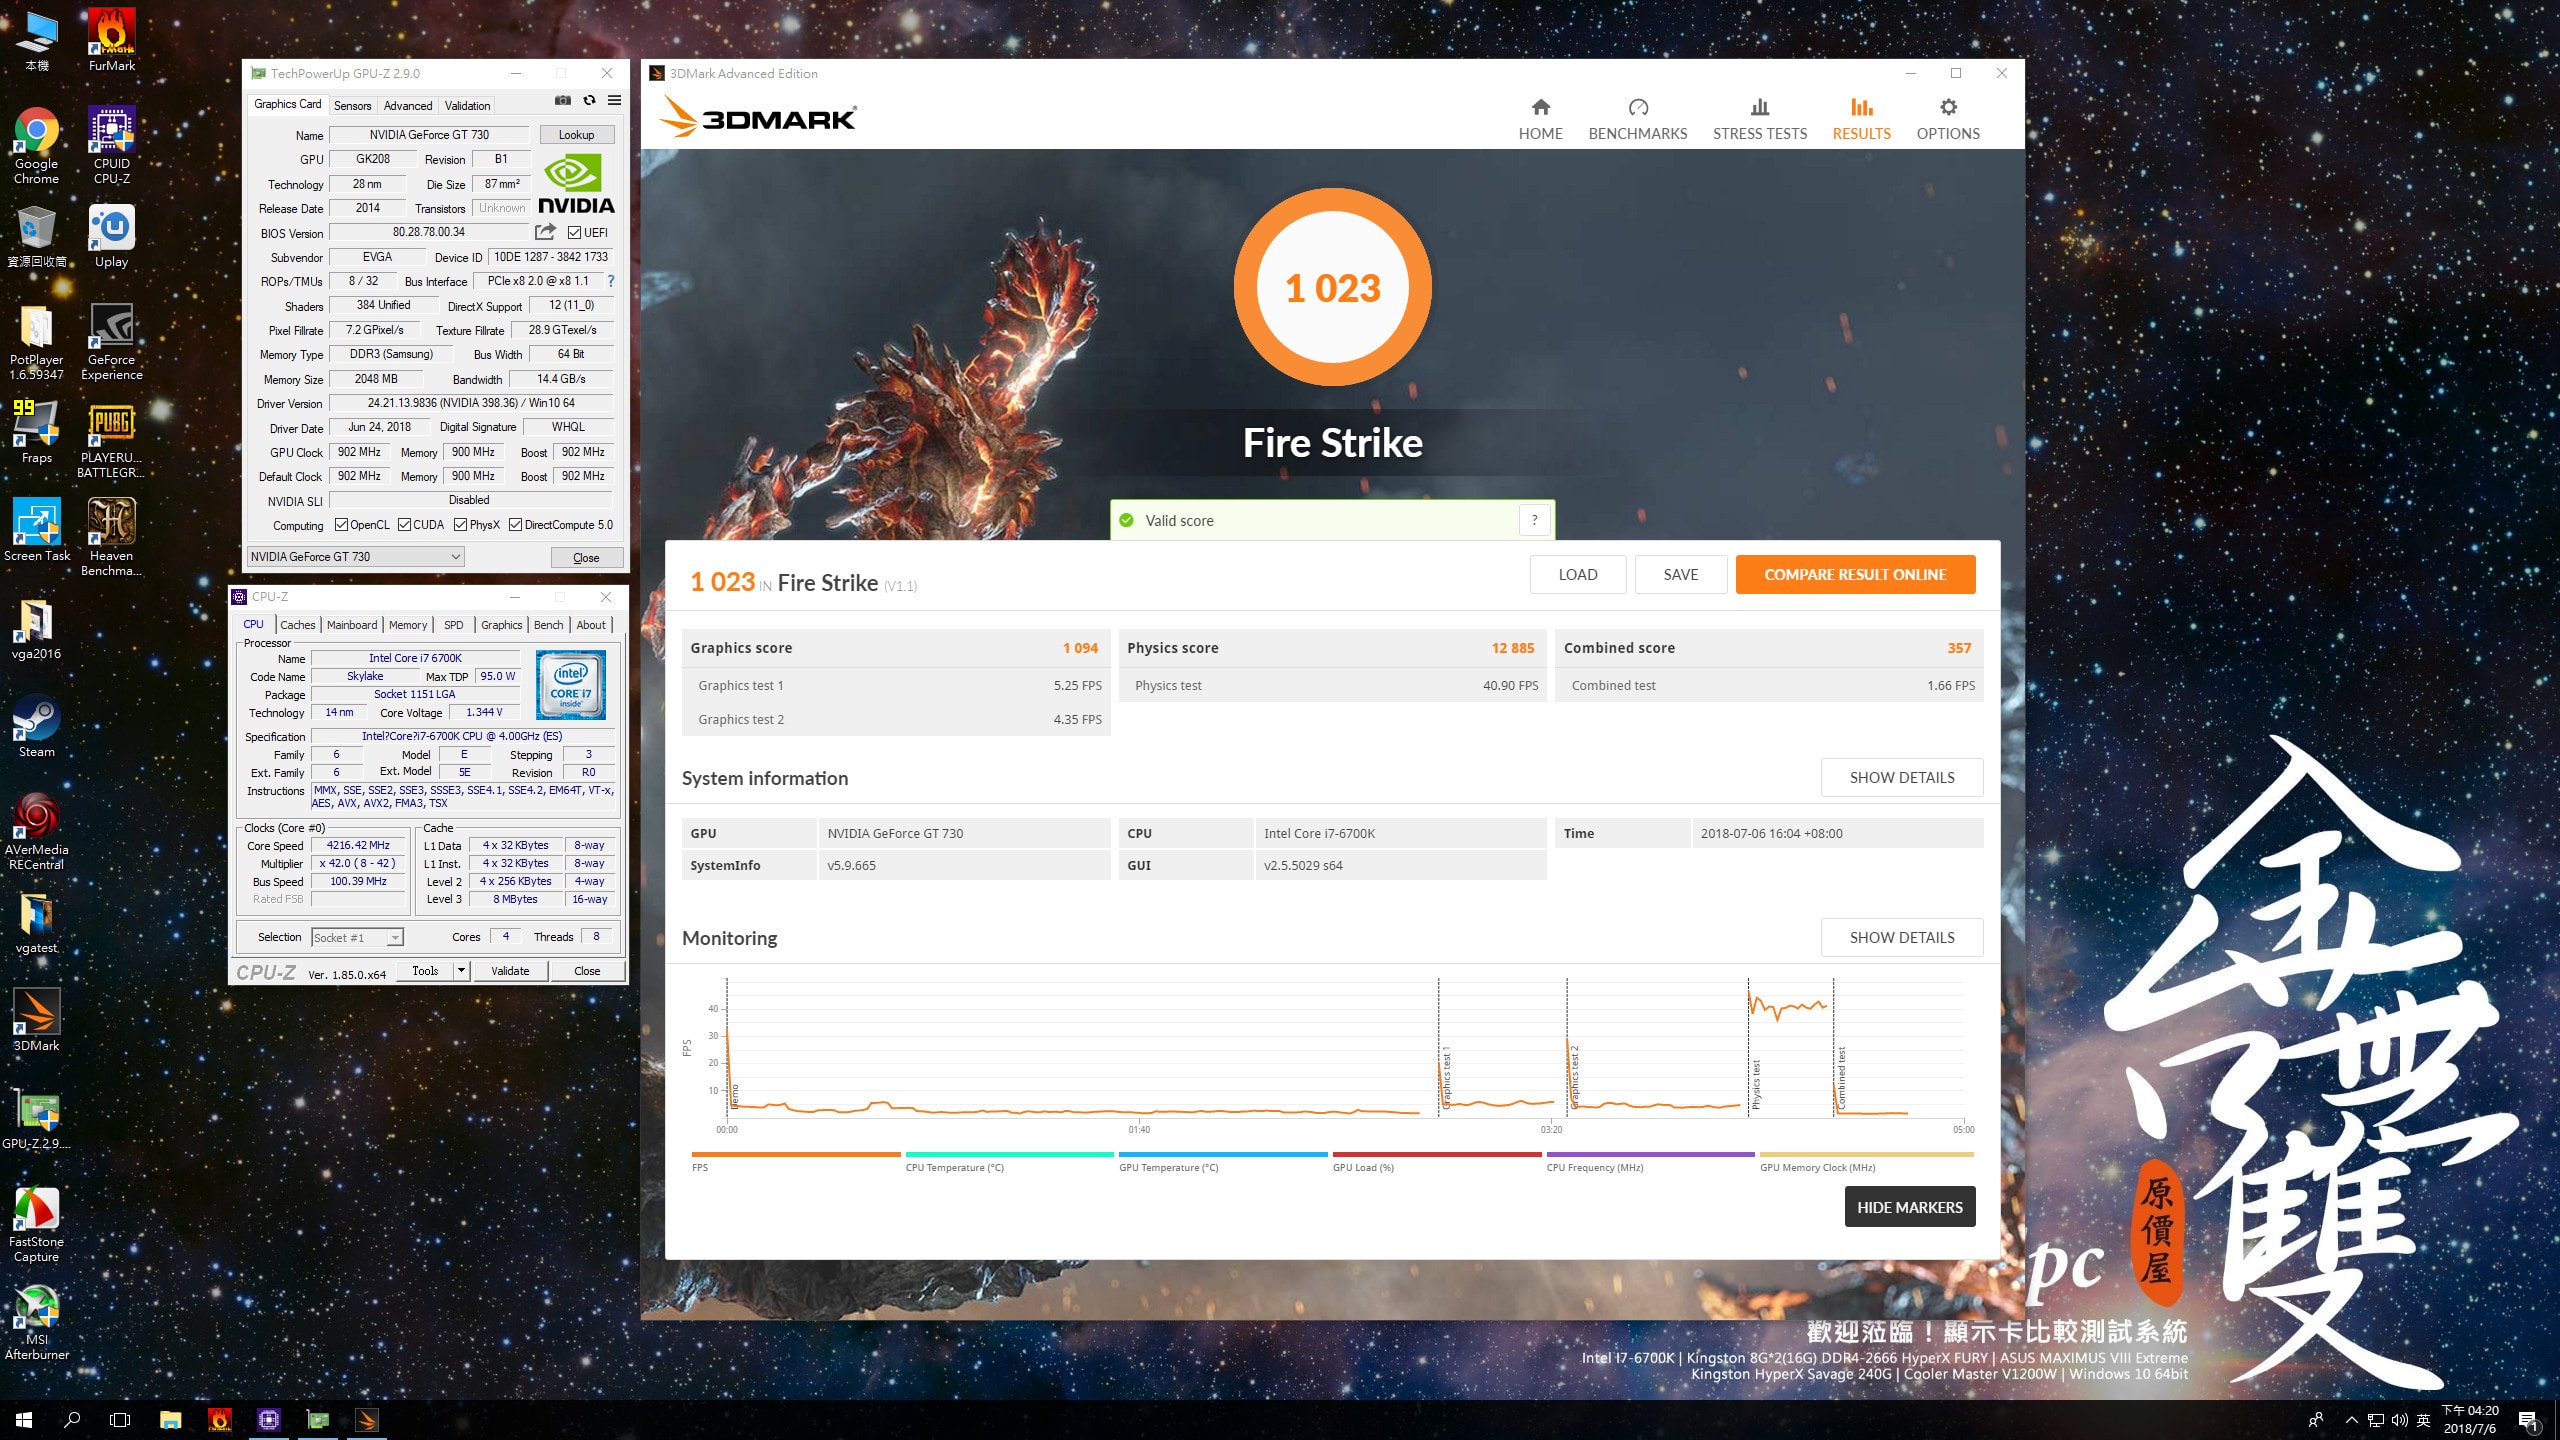Screen dimensions: 2560x1440
Task: Switch to the GPU-Z Sensors tab
Action: [352, 106]
